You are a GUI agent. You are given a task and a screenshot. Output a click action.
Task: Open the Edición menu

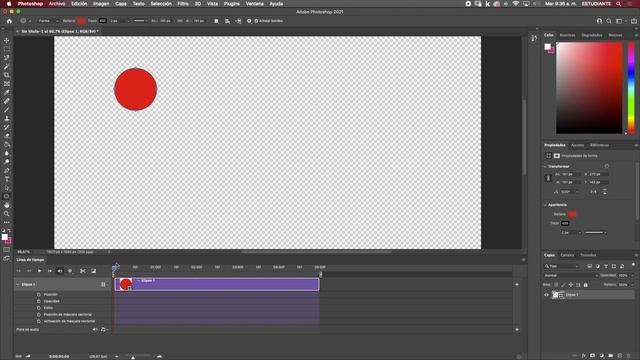pos(79,4)
